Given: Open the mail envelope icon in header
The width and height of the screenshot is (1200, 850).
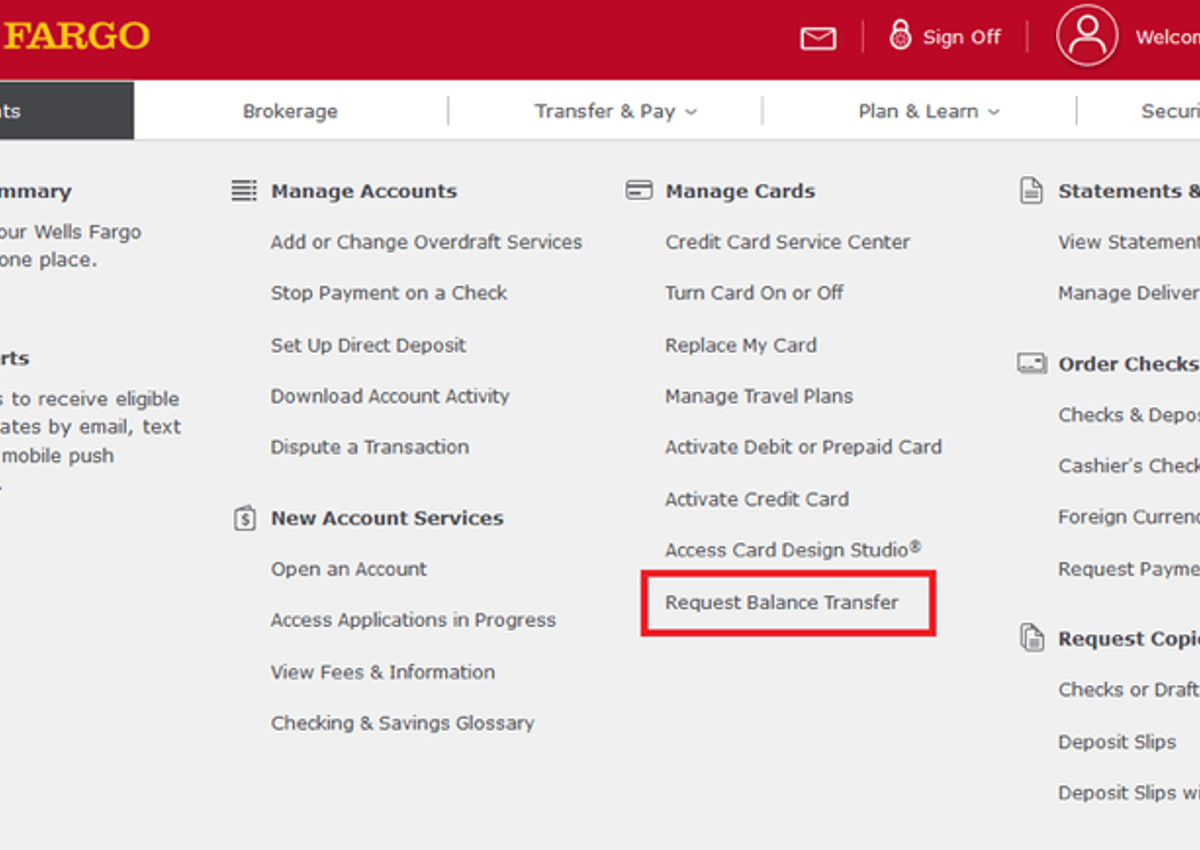Looking at the screenshot, I should point(818,38).
